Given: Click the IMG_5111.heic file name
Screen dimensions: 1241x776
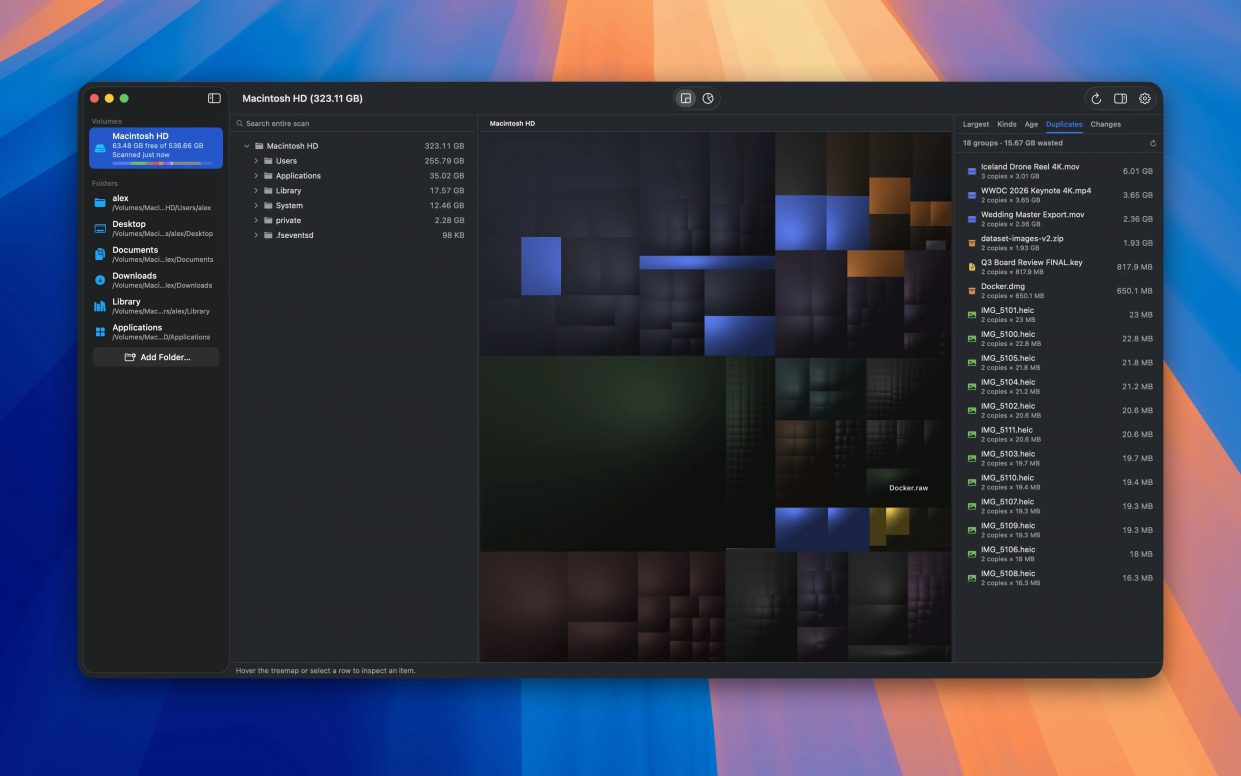Looking at the screenshot, I should (1007, 430).
